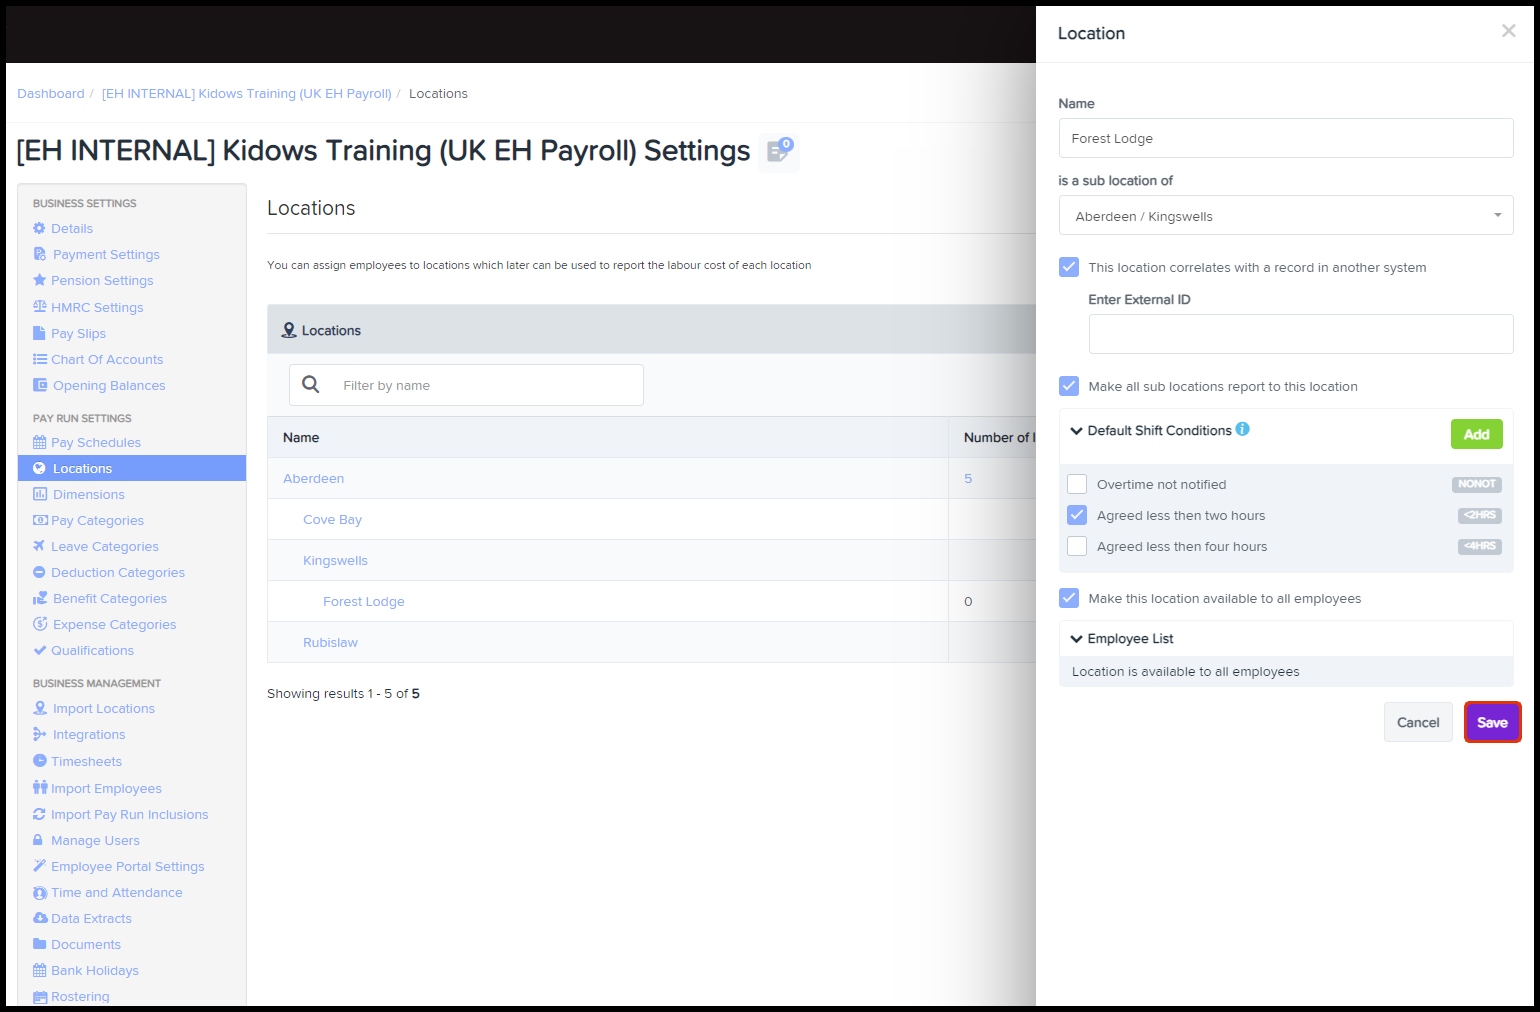This screenshot has height=1012, width=1540.
Task: Collapse the Employee List section
Action: point(1077,639)
